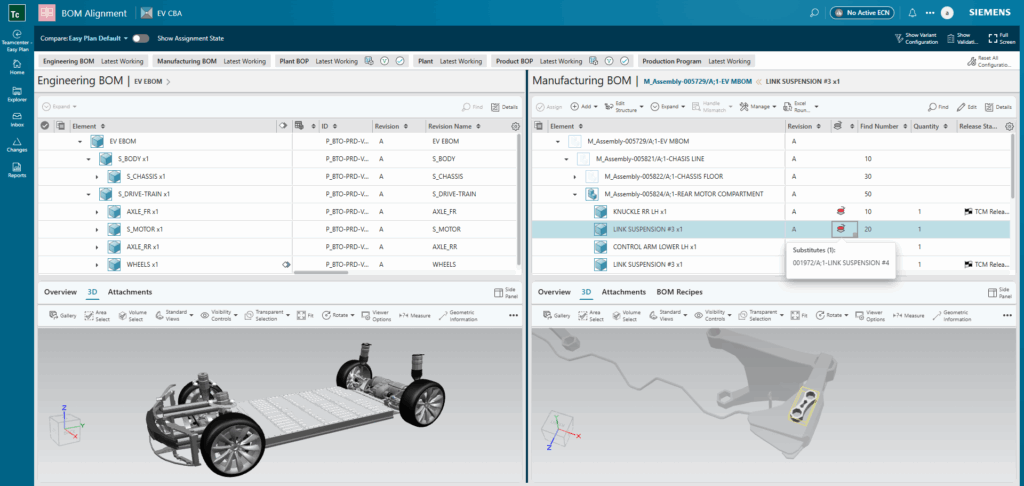Click the notifications bell icon
The image size is (1024, 486).
pyautogui.click(x=912, y=13)
